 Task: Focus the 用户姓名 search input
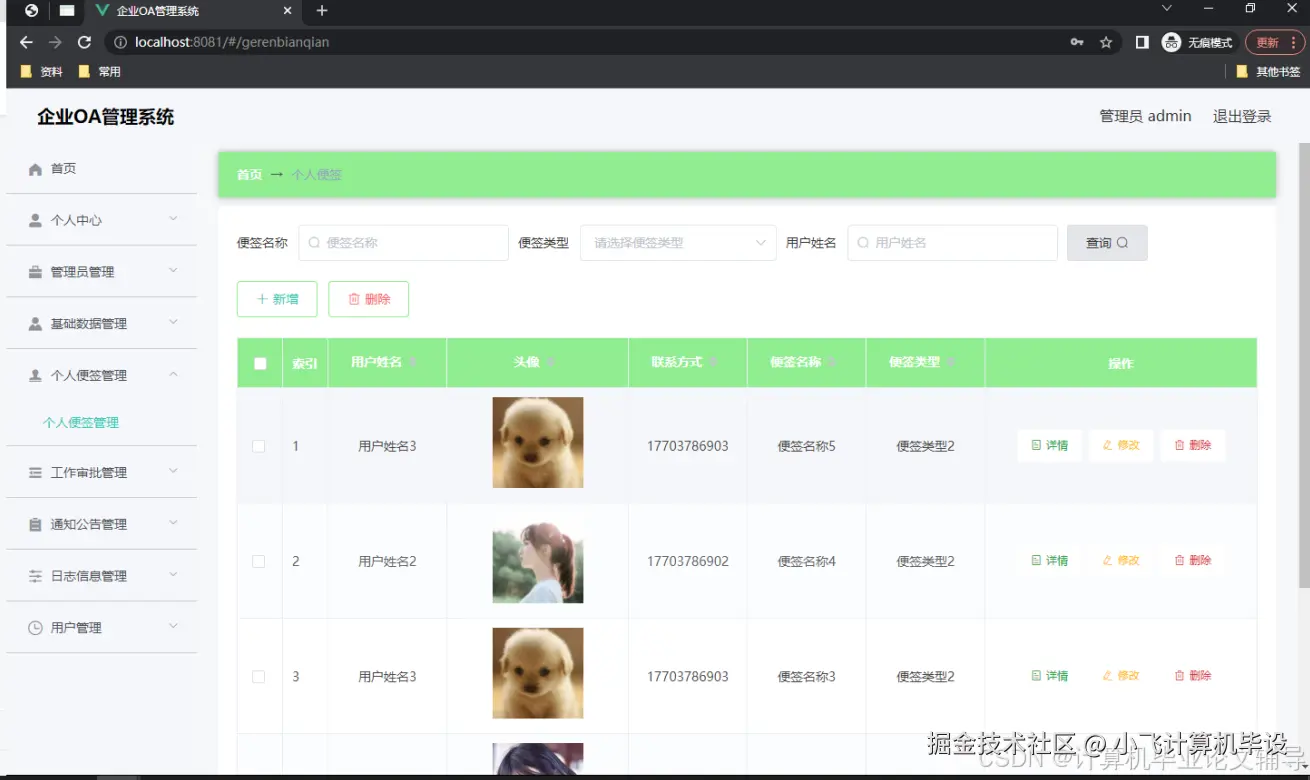click(x=952, y=243)
